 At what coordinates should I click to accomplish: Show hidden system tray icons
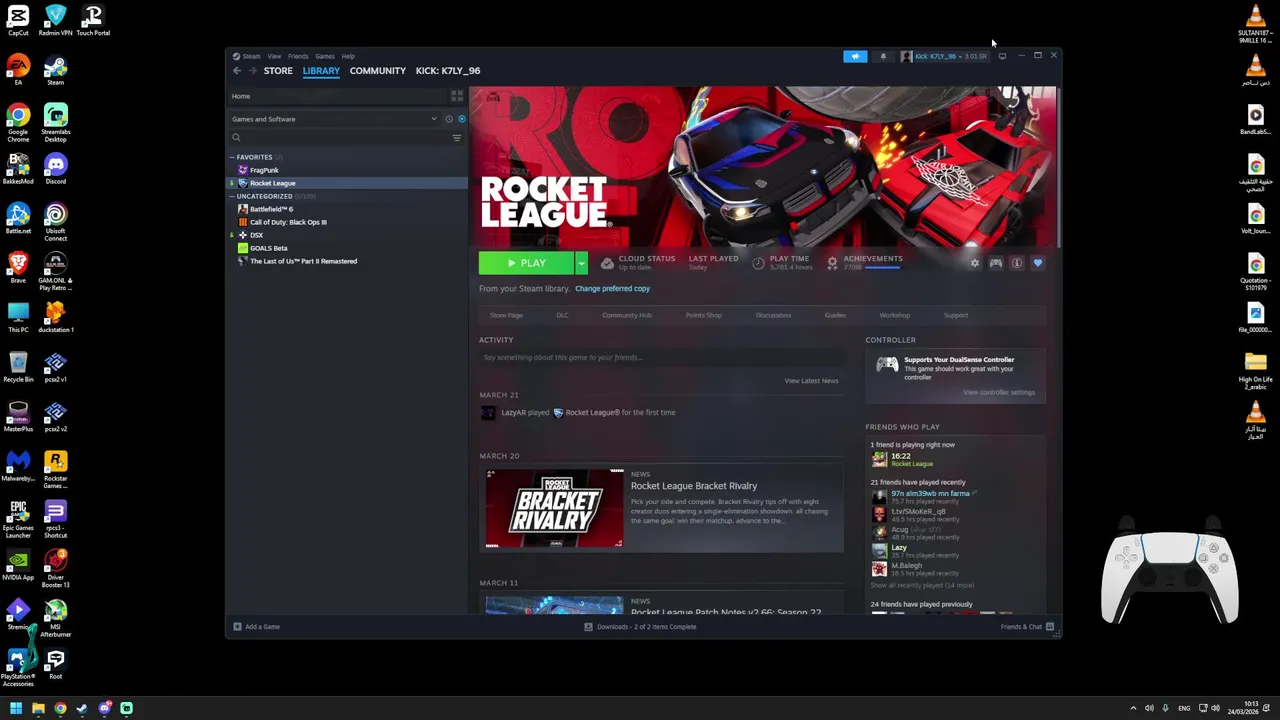click(1133, 708)
